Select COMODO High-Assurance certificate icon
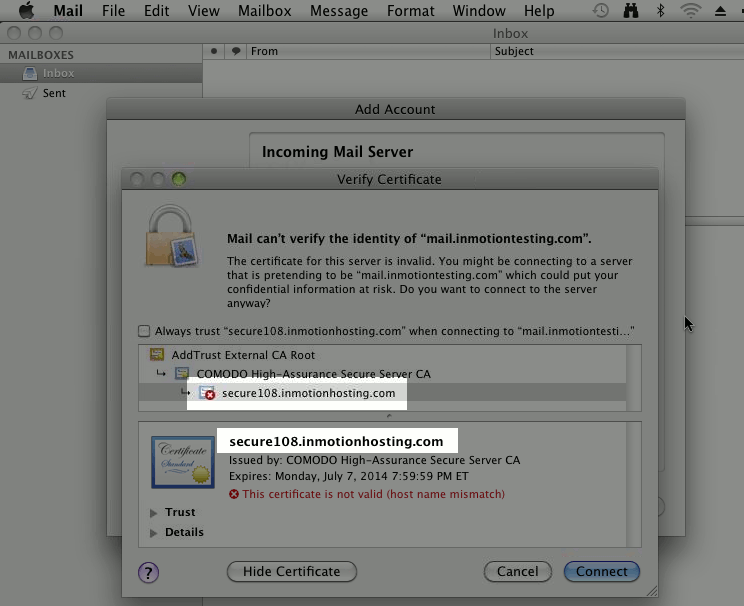 [x=182, y=373]
